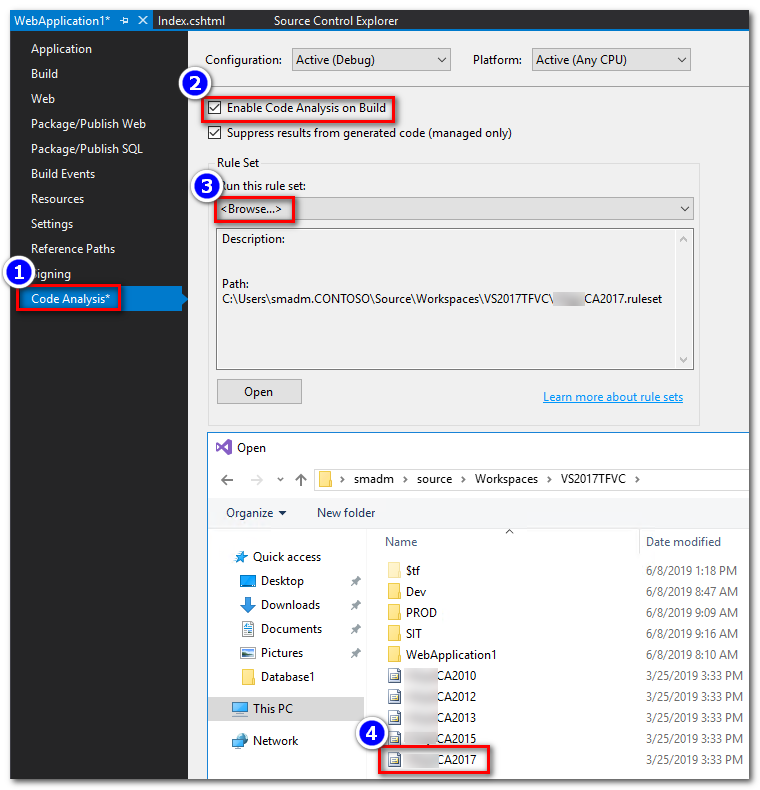Open Reference Paths page
The image size is (760, 790).
pos(73,249)
